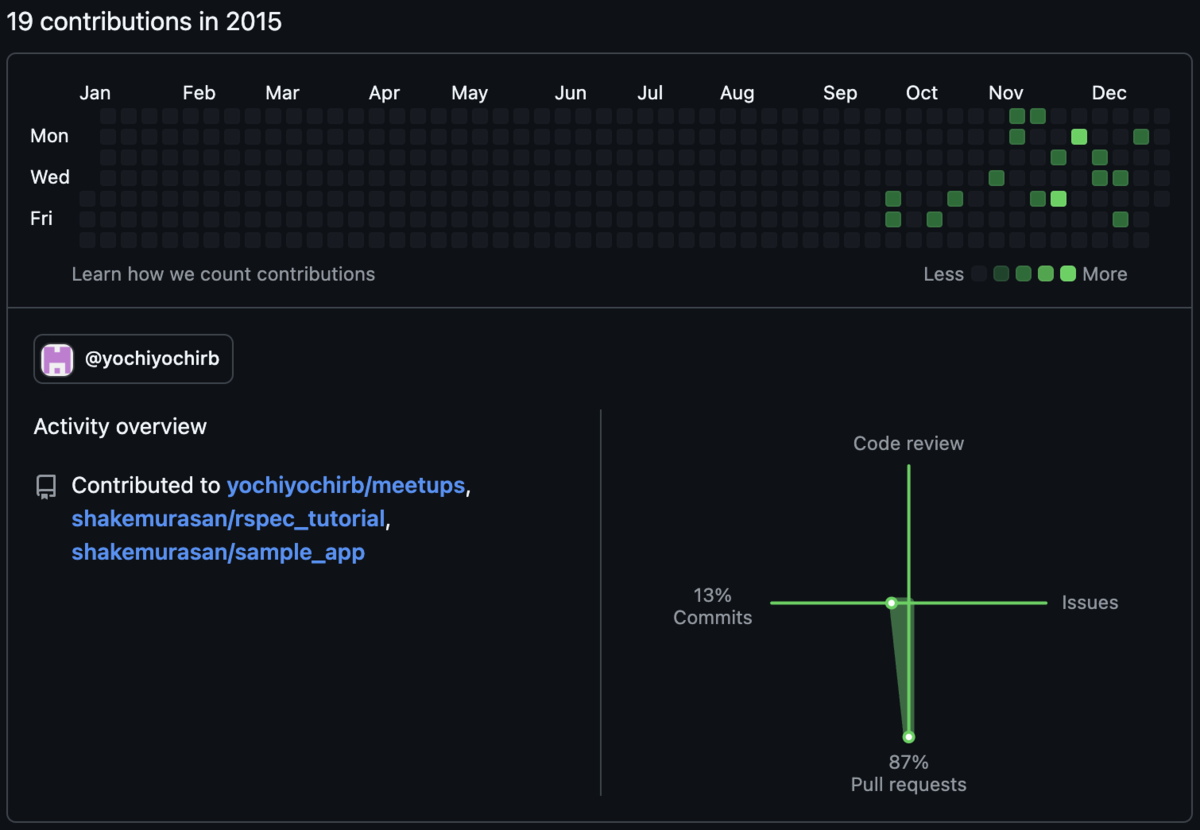Click the repository icon beside Contributed to
This screenshot has height=830, width=1200.
[x=46, y=487]
